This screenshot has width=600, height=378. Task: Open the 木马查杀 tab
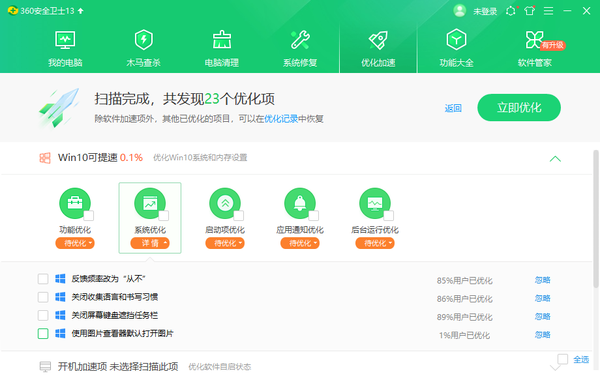(x=143, y=49)
